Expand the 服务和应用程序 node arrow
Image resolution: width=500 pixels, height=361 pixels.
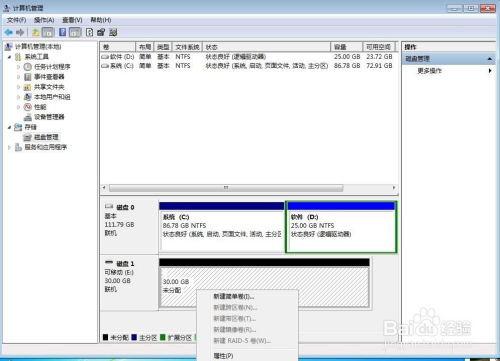click(x=10, y=147)
